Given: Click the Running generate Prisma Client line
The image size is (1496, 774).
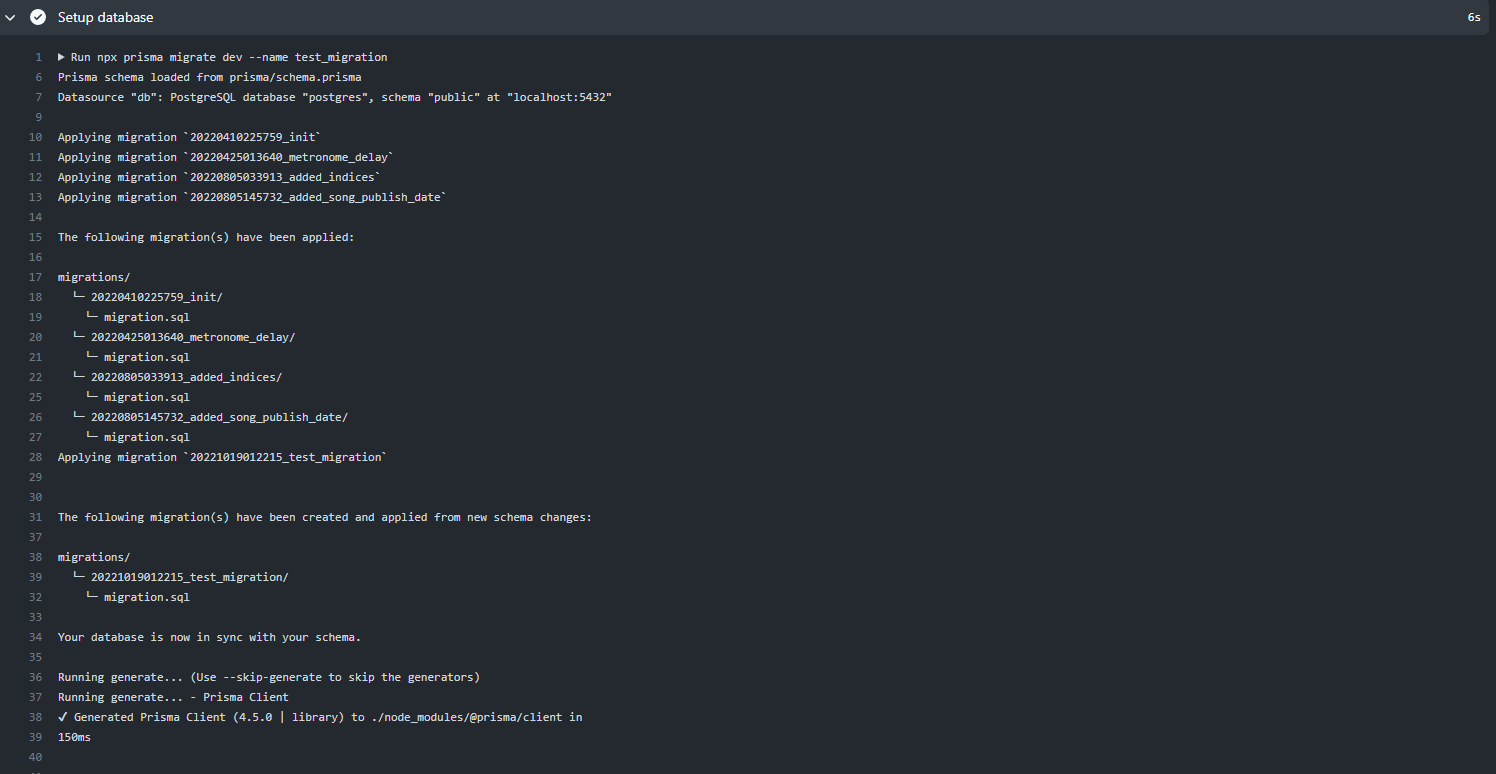Looking at the screenshot, I should [172, 697].
